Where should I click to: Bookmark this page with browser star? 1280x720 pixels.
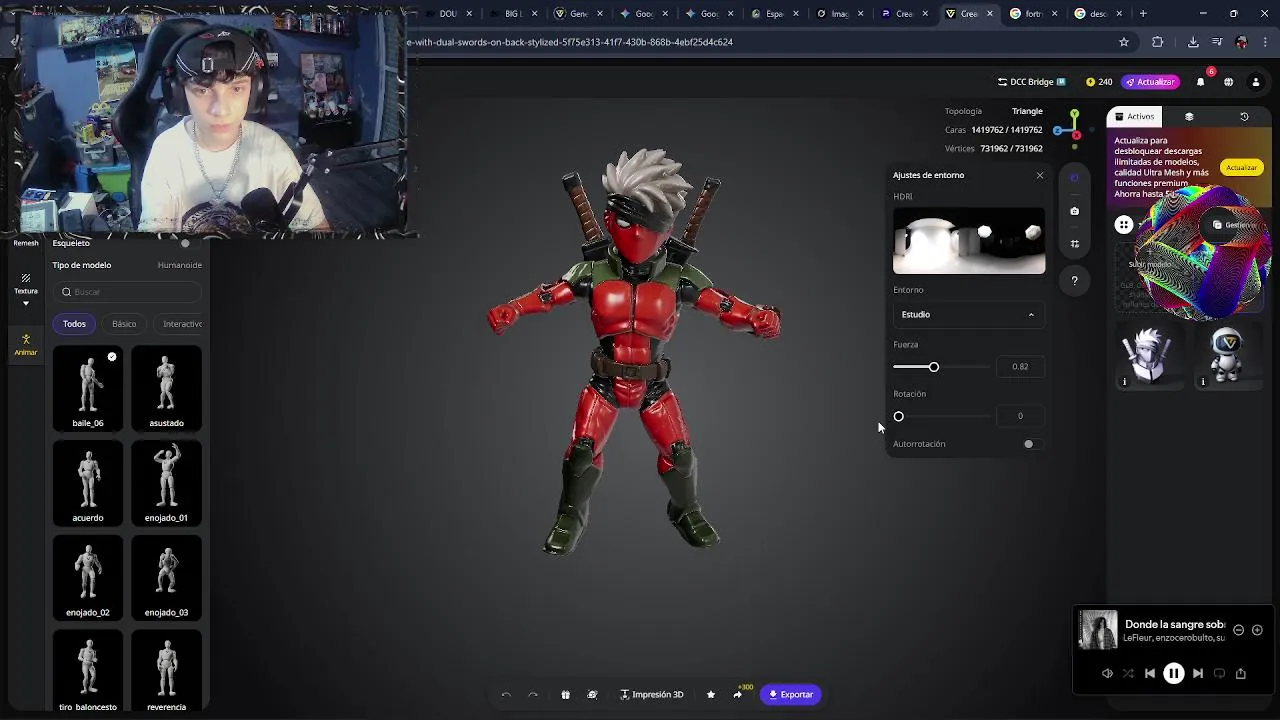[1124, 42]
